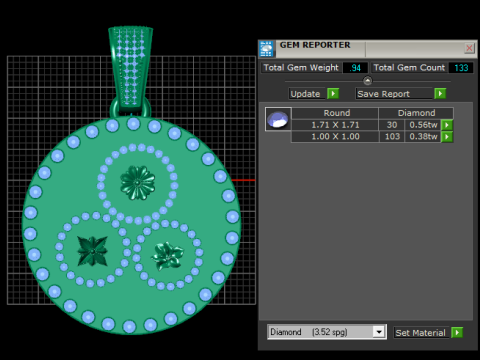Click the 0.38tw weight cell

pos(423,137)
